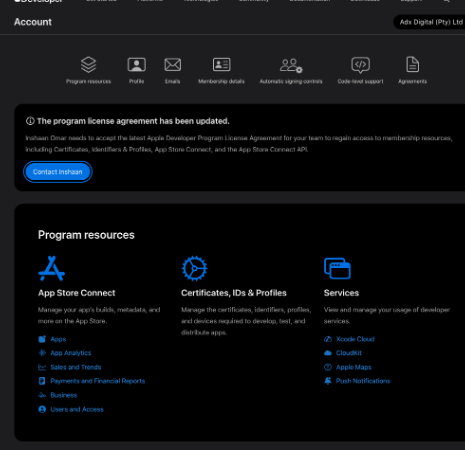
Task: Open Payments and Financial Reports link
Action: [98, 381]
